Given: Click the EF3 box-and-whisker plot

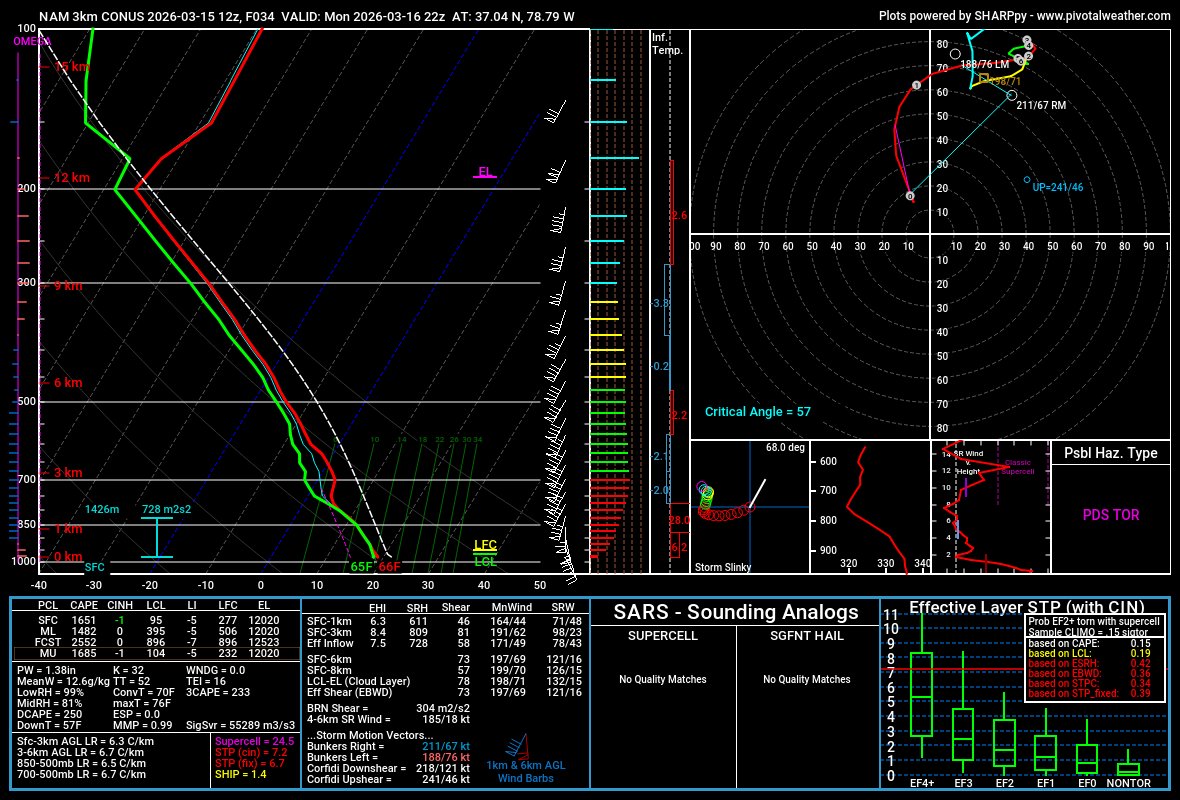Looking at the screenshot, I should [x=963, y=712].
